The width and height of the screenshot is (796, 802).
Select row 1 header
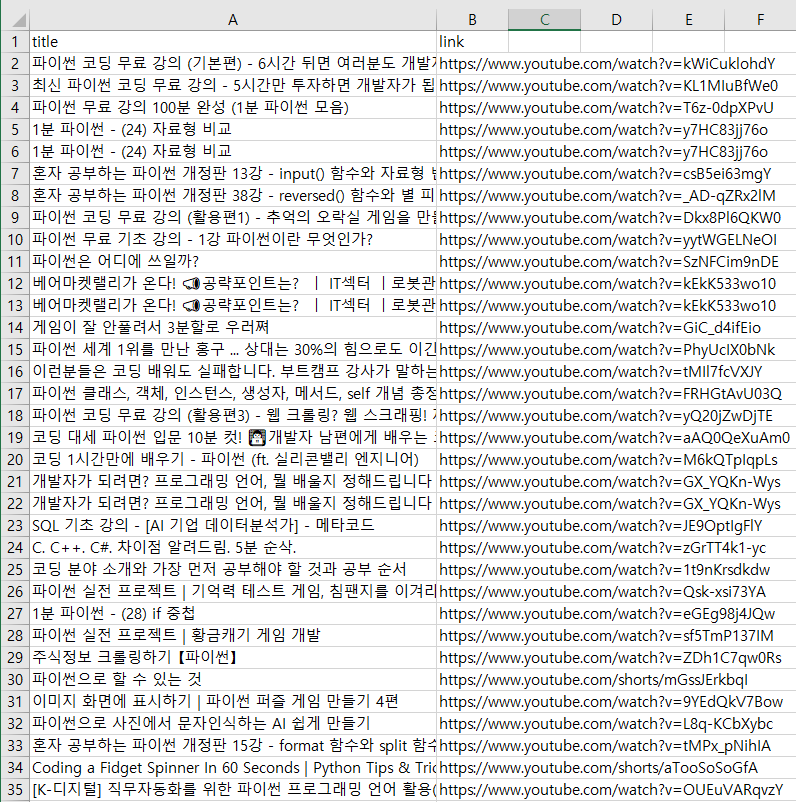point(15,41)
